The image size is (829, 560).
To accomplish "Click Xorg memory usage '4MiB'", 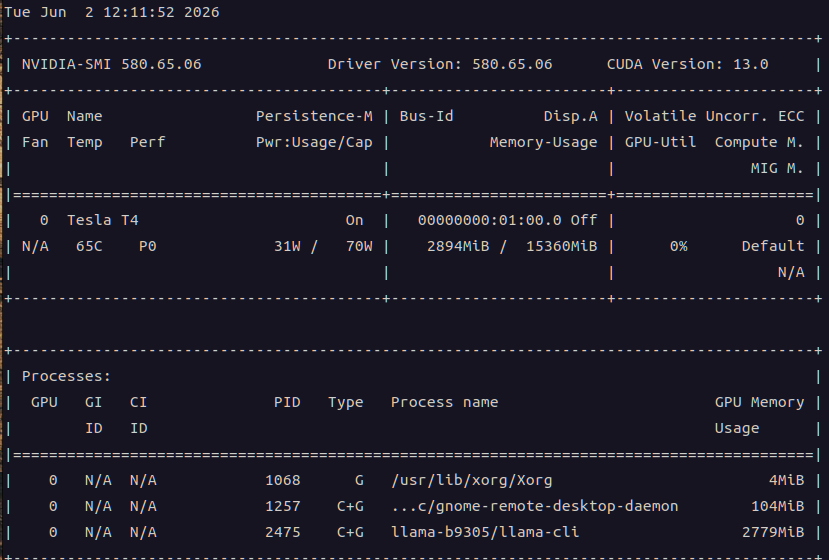I will coord(786,481).
